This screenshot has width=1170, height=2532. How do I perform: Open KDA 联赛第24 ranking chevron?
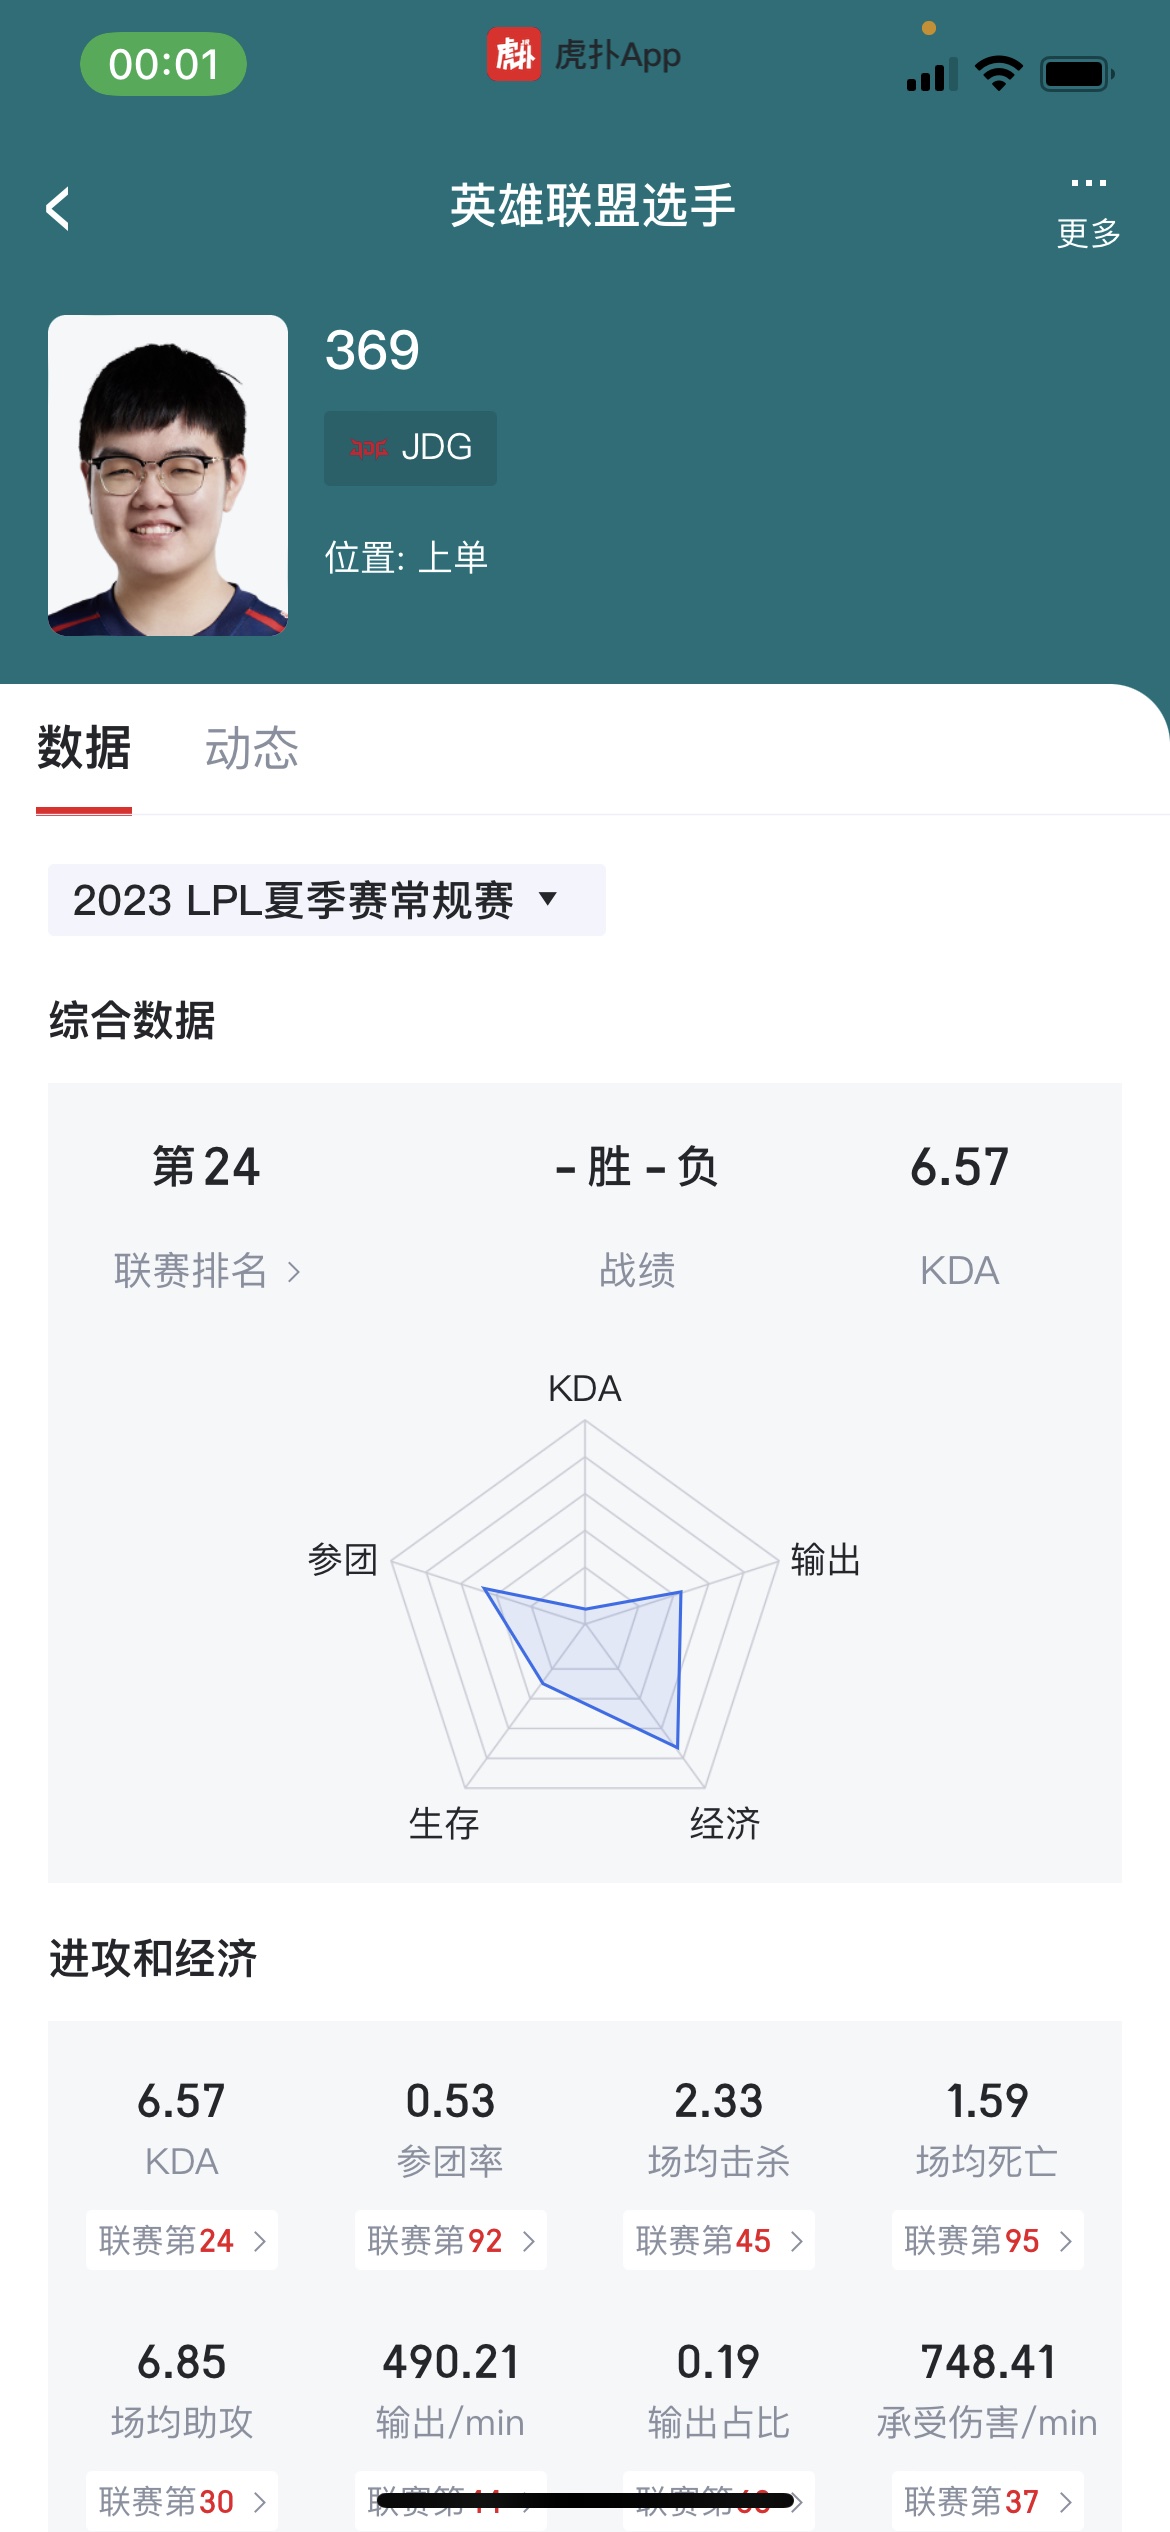click(182, 2240)
